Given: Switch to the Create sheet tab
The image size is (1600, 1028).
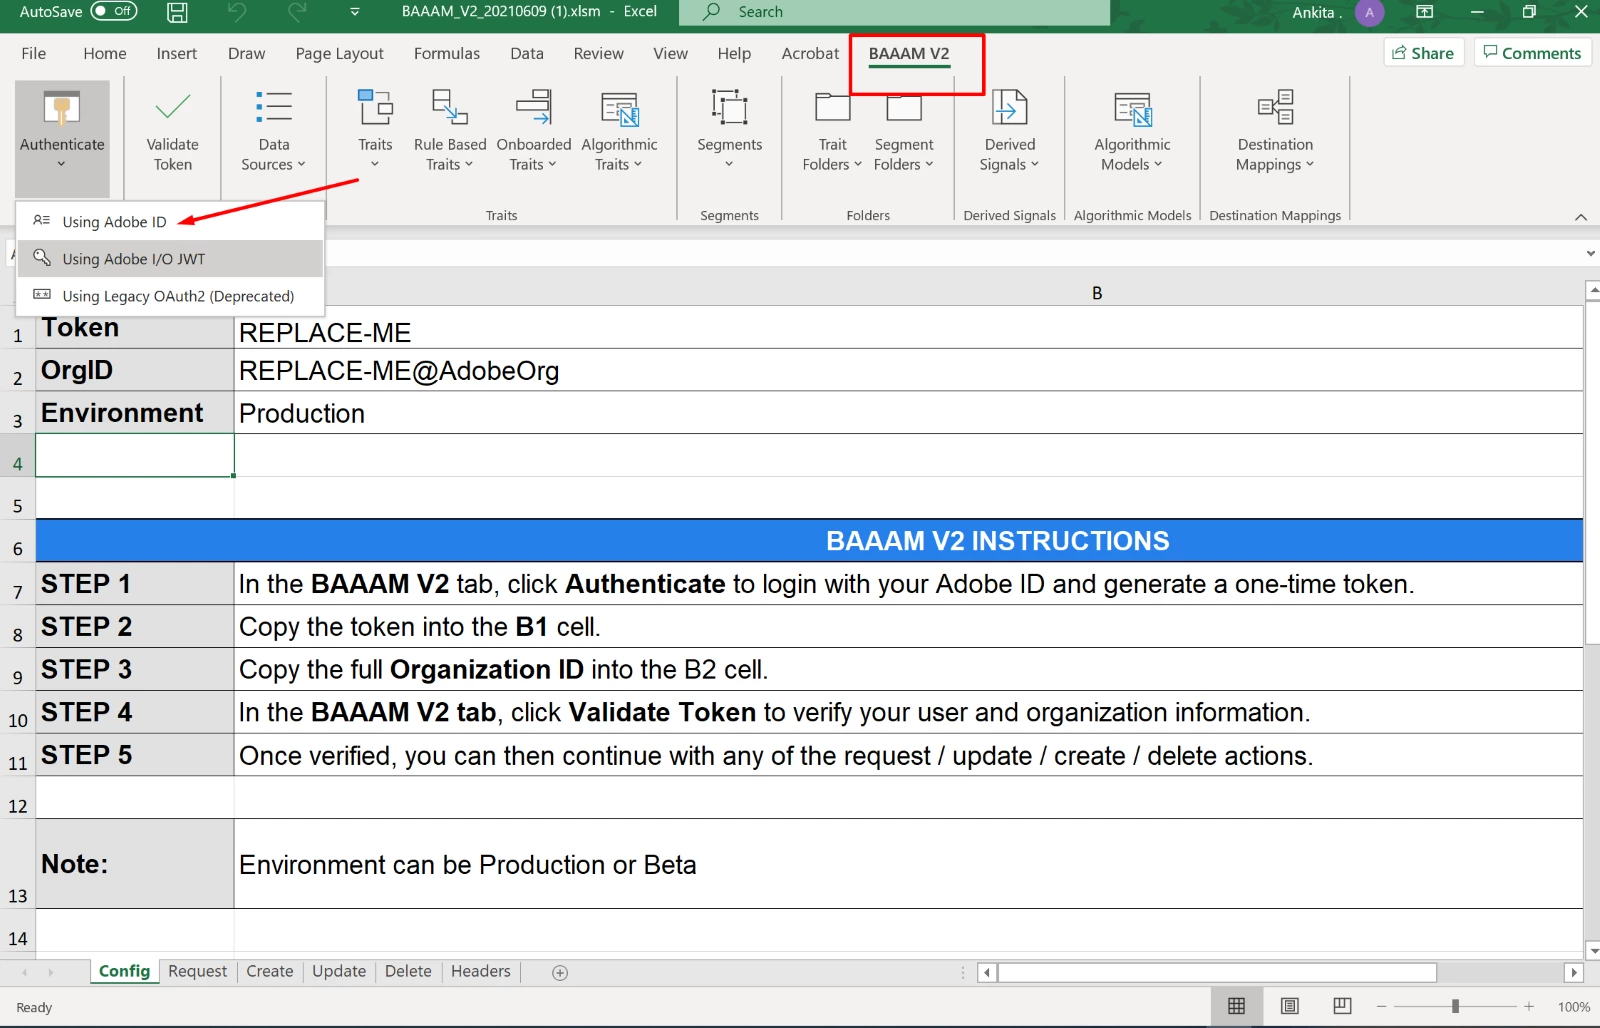Looking at the screenshot, I should point(270,972).
